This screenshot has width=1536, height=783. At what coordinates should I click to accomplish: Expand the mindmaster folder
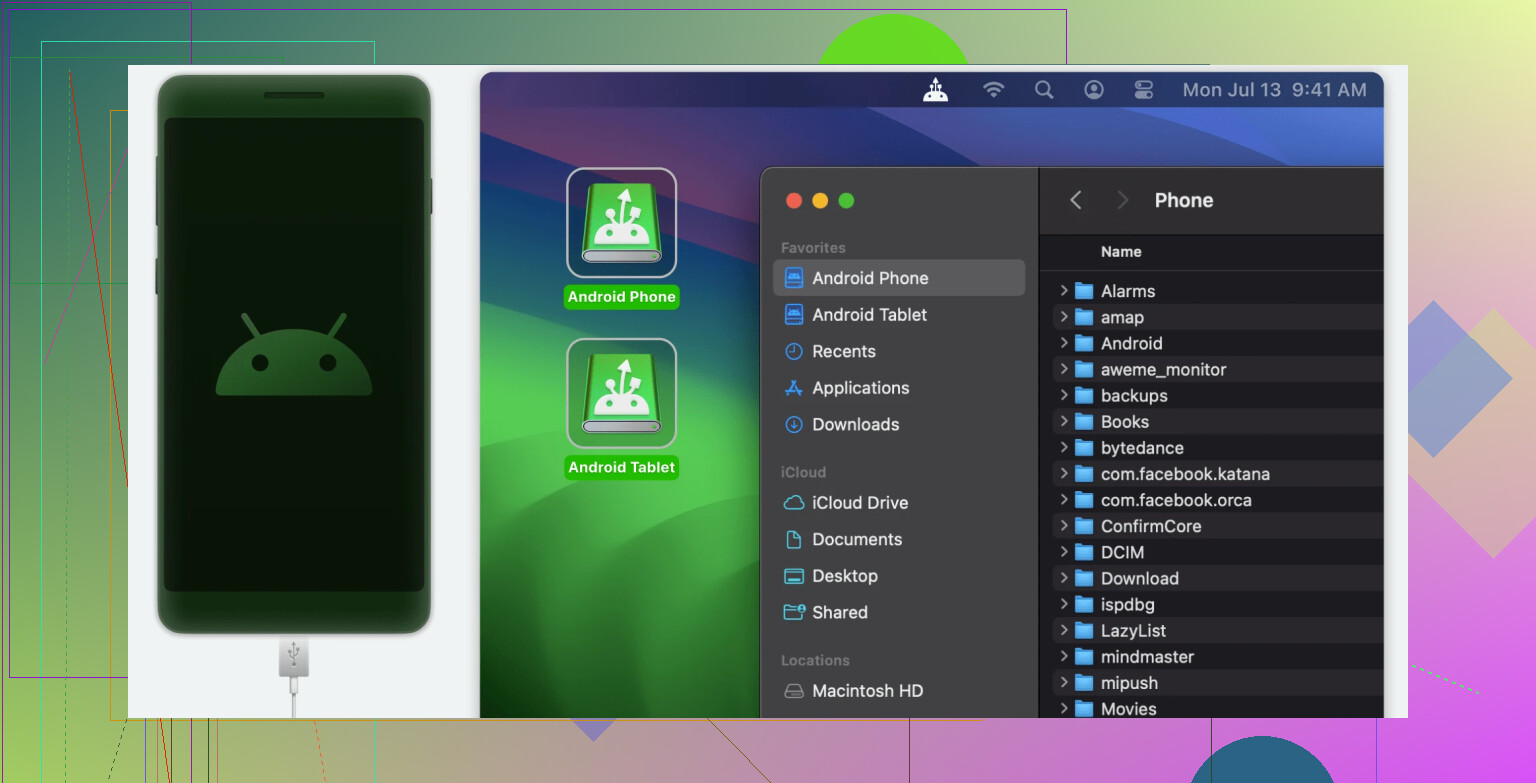coord(1064,657)
